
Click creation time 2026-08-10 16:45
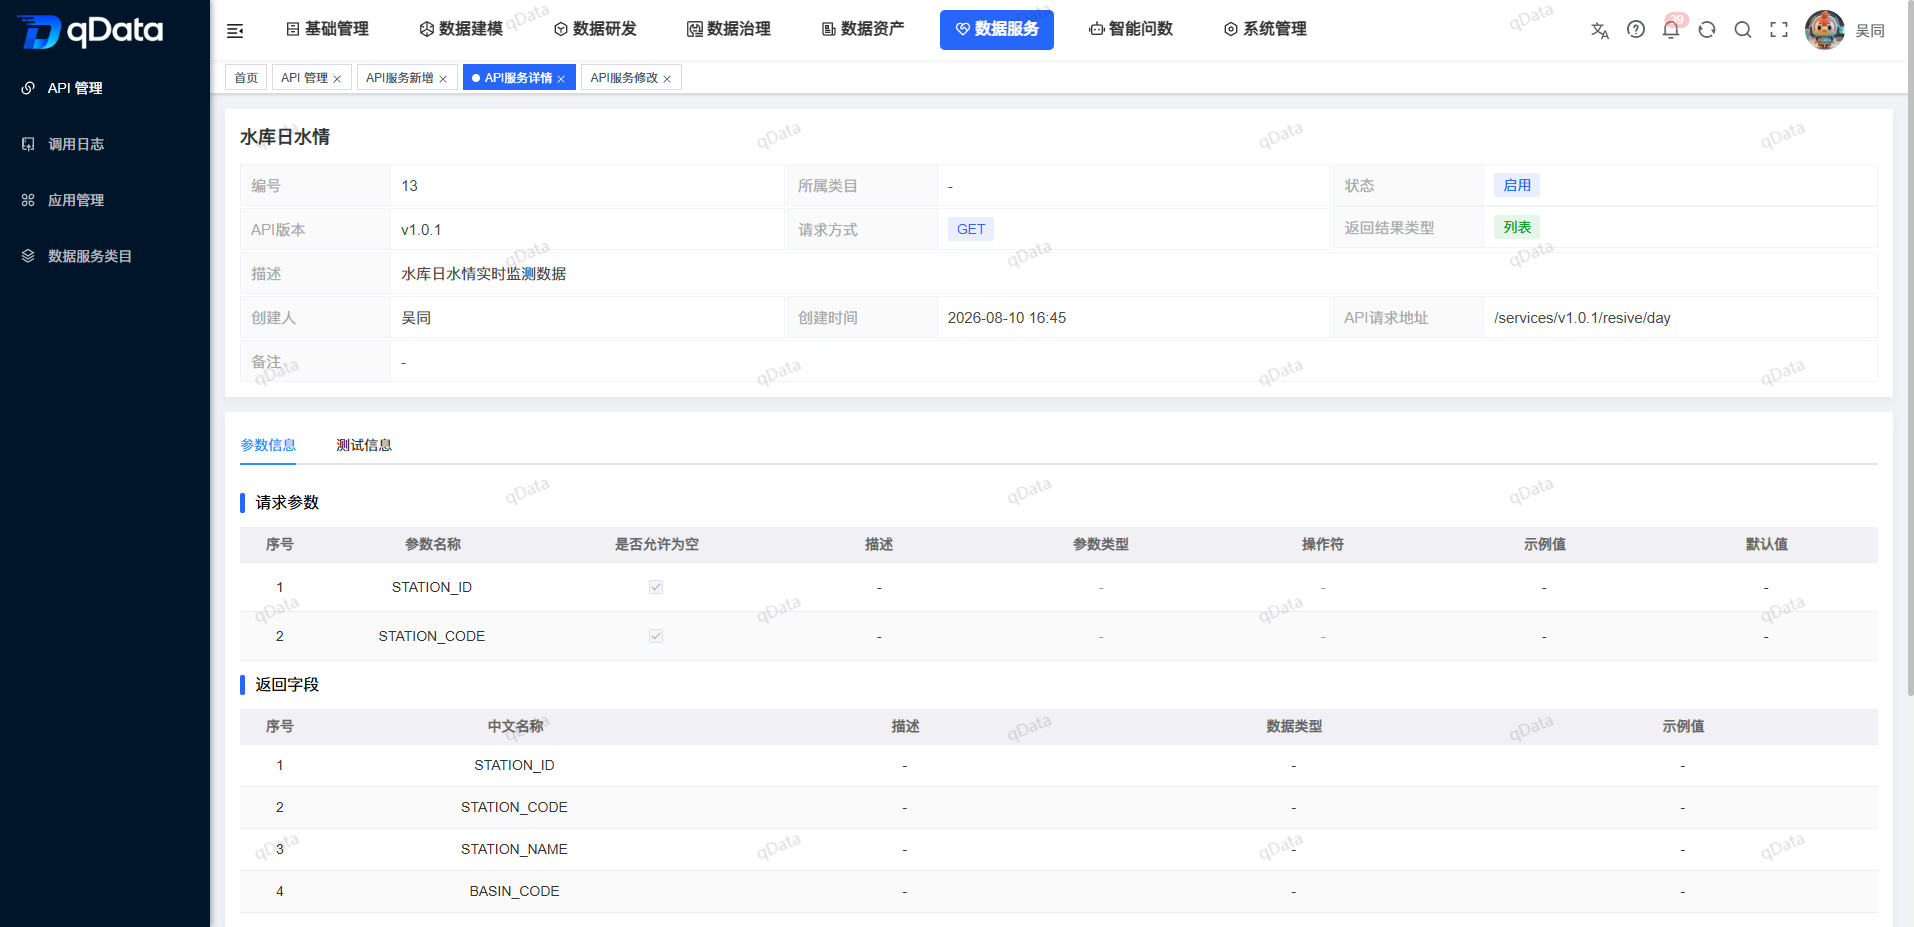tap(1007, 318)
